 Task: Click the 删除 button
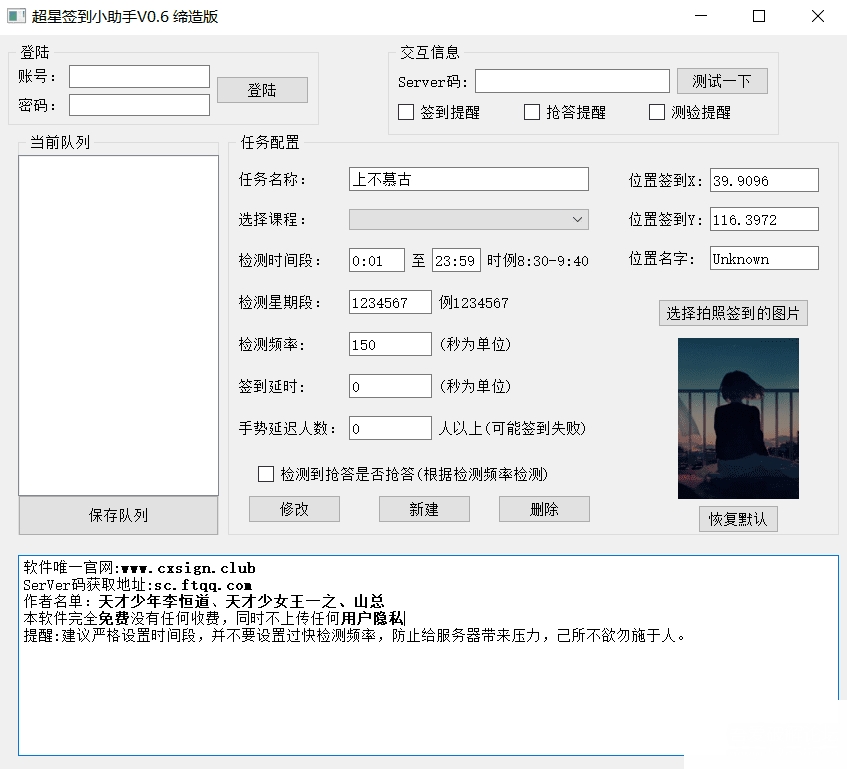pyautogui.click(x=544, y=509)
